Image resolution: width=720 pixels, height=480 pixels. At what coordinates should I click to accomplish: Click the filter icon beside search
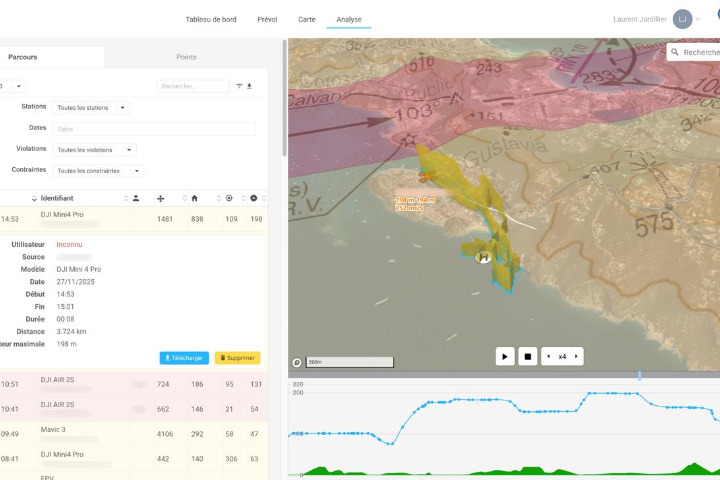click(x=239, y=86)
